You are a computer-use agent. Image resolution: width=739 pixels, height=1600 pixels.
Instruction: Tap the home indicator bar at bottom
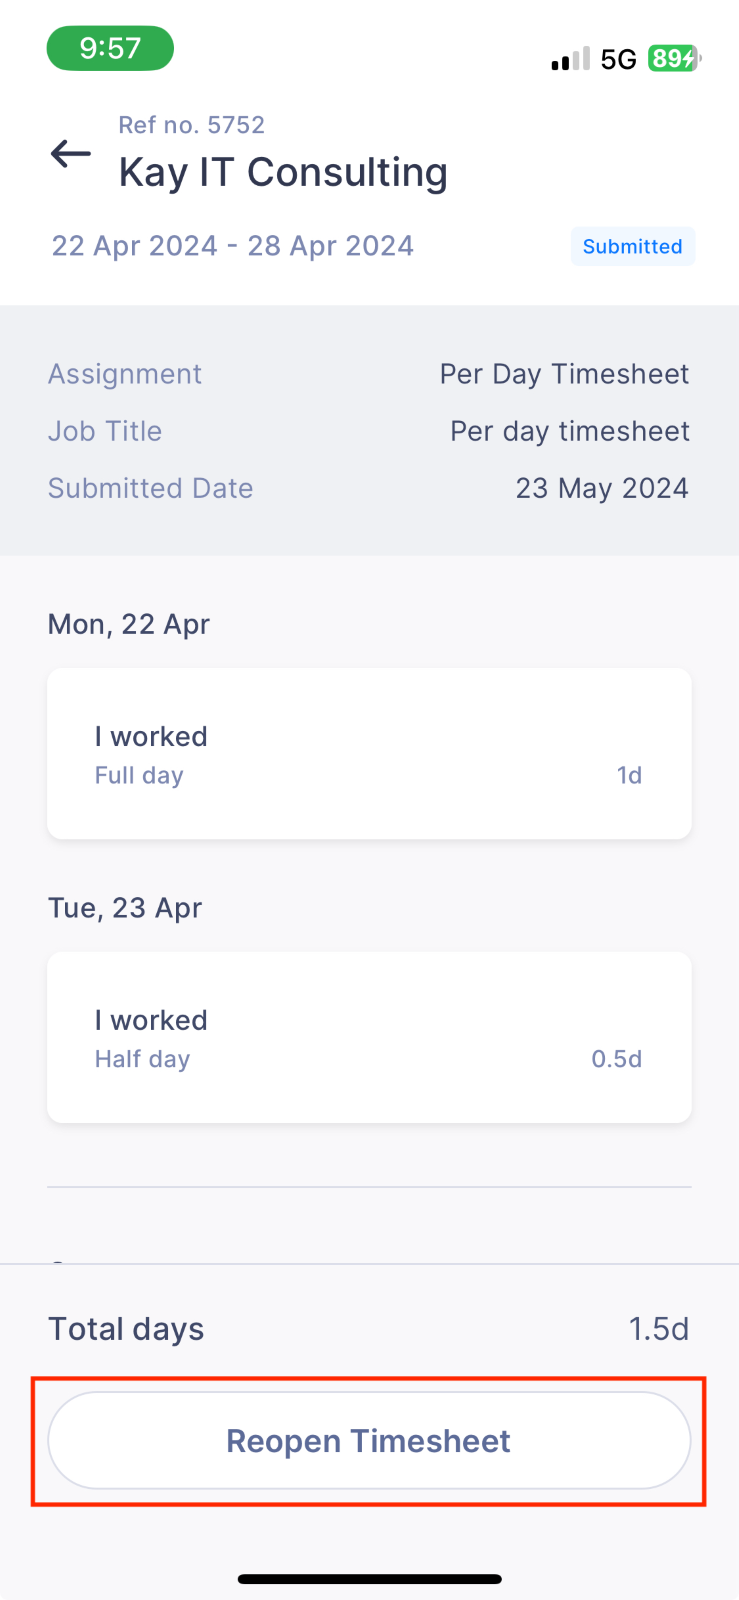[369, 1579]
